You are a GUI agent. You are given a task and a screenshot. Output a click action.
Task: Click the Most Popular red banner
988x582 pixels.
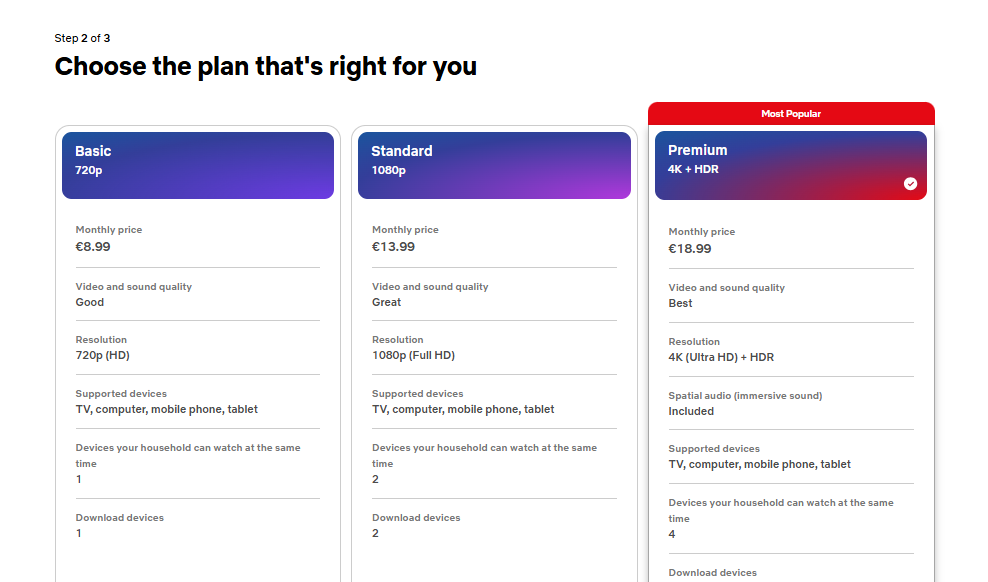pyautogui.click(x=791, y=114)
